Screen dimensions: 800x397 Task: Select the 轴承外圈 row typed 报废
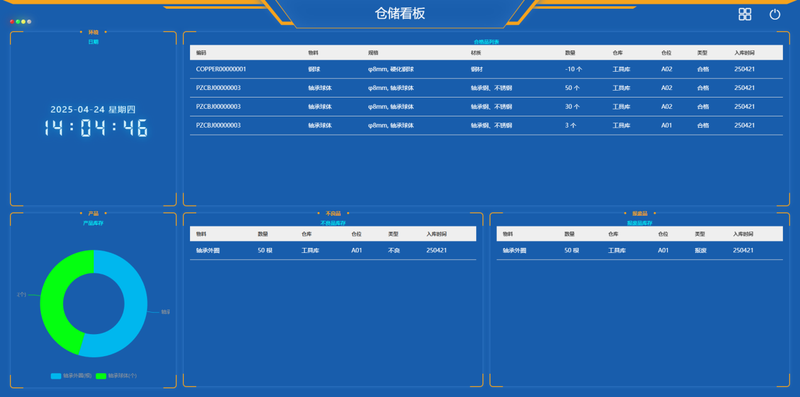(640, 251)
